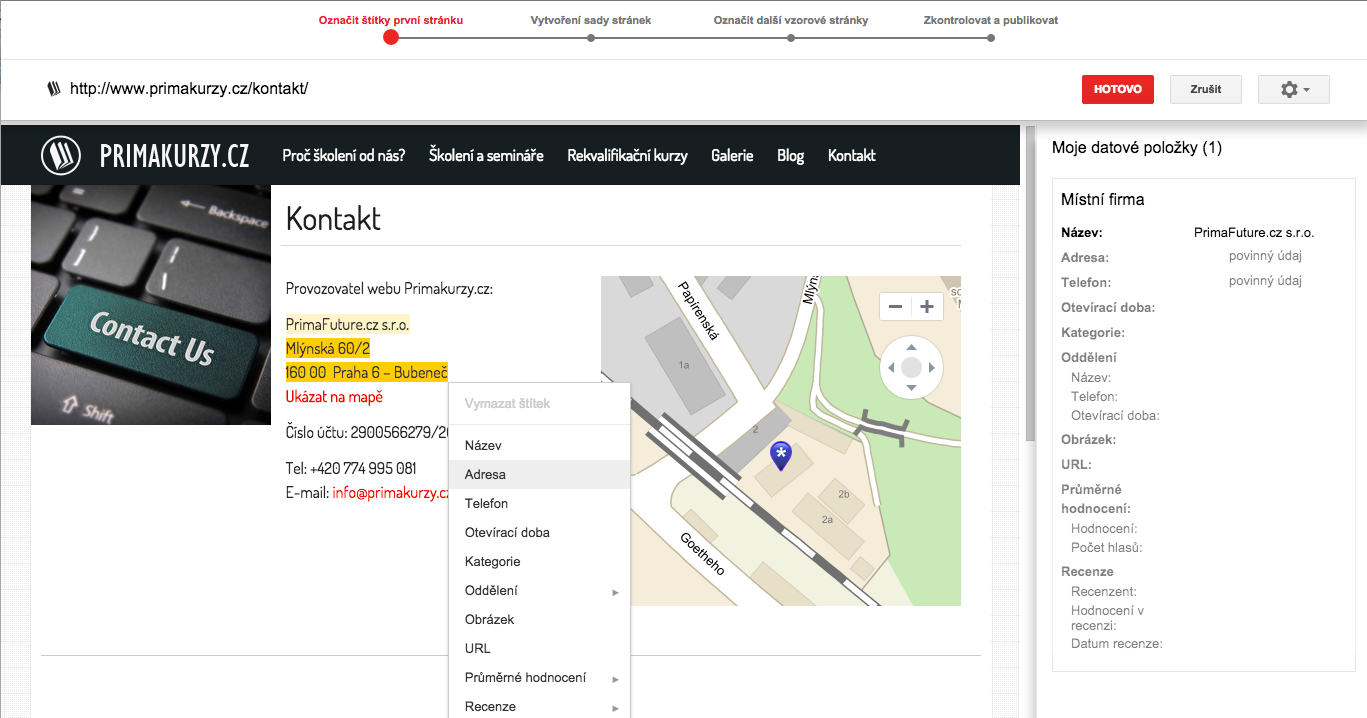Click the info@primakurzy.cz email link
Image resolution: width=1367 pixels, height=718 pixels.
point(391,492)
